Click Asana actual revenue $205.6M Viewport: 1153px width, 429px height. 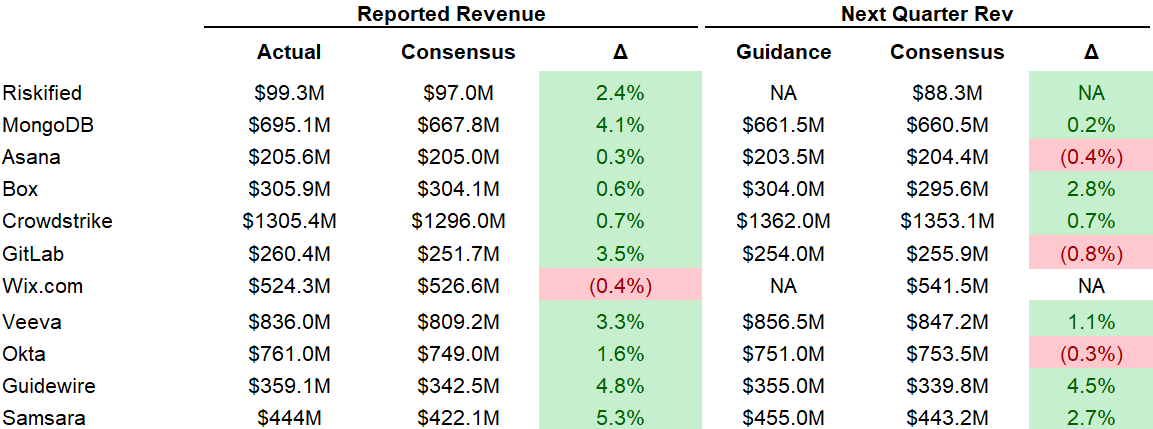290,157
